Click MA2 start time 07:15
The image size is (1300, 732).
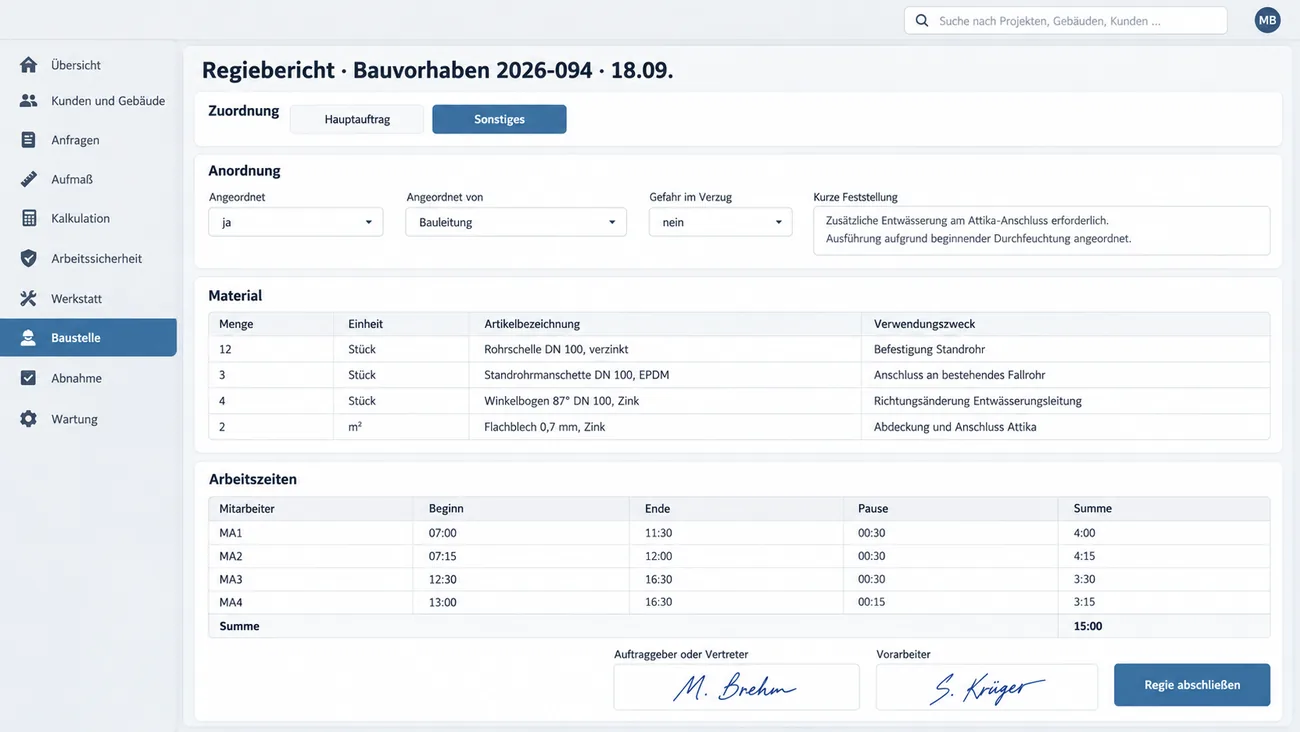(521, 556)
